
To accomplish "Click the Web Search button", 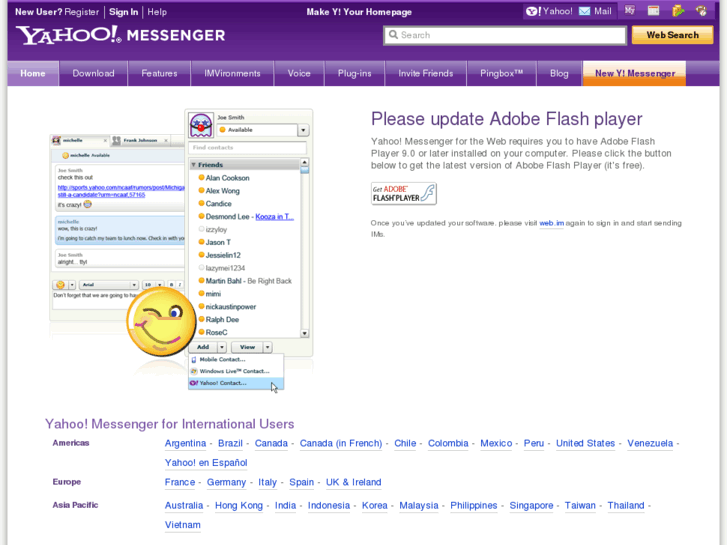I will pos(672,35).
